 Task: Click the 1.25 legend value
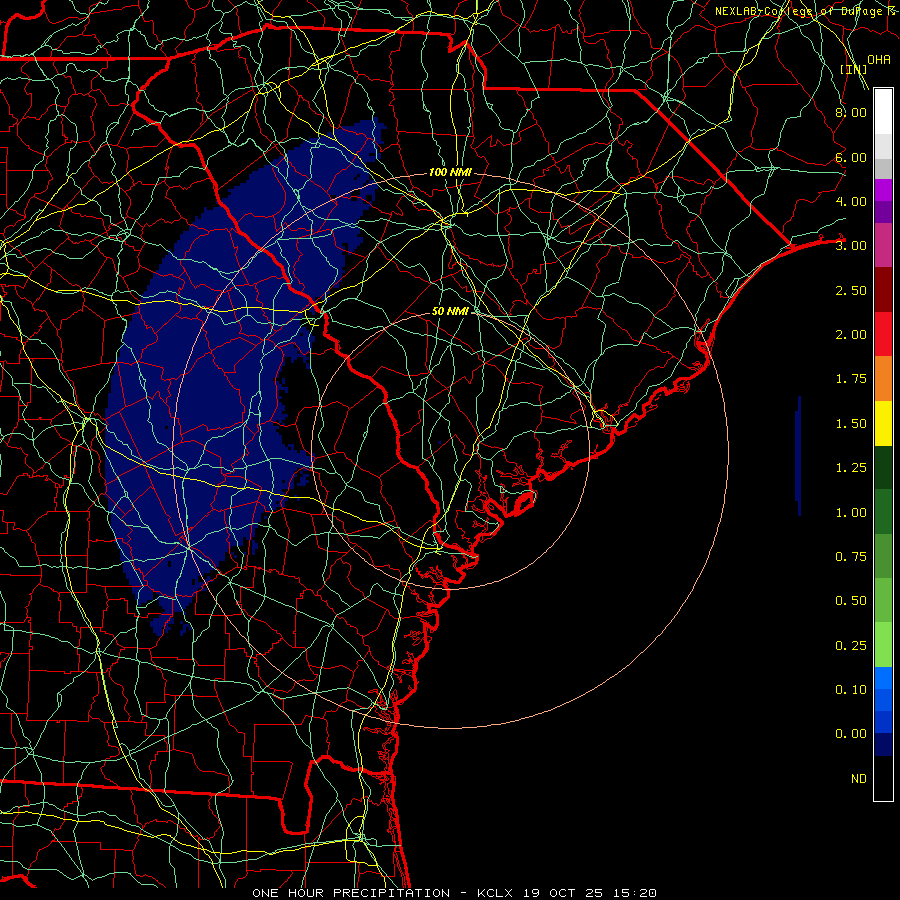tap(851, 468)
